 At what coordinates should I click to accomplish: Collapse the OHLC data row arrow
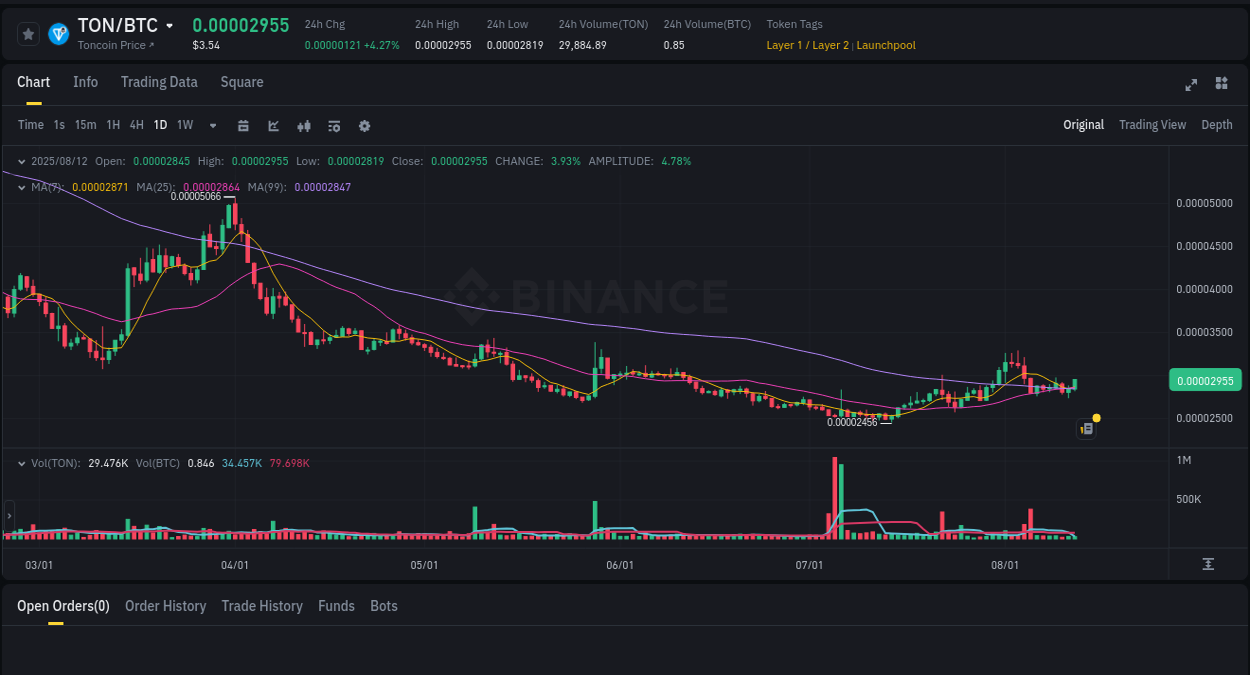[20, 161]
